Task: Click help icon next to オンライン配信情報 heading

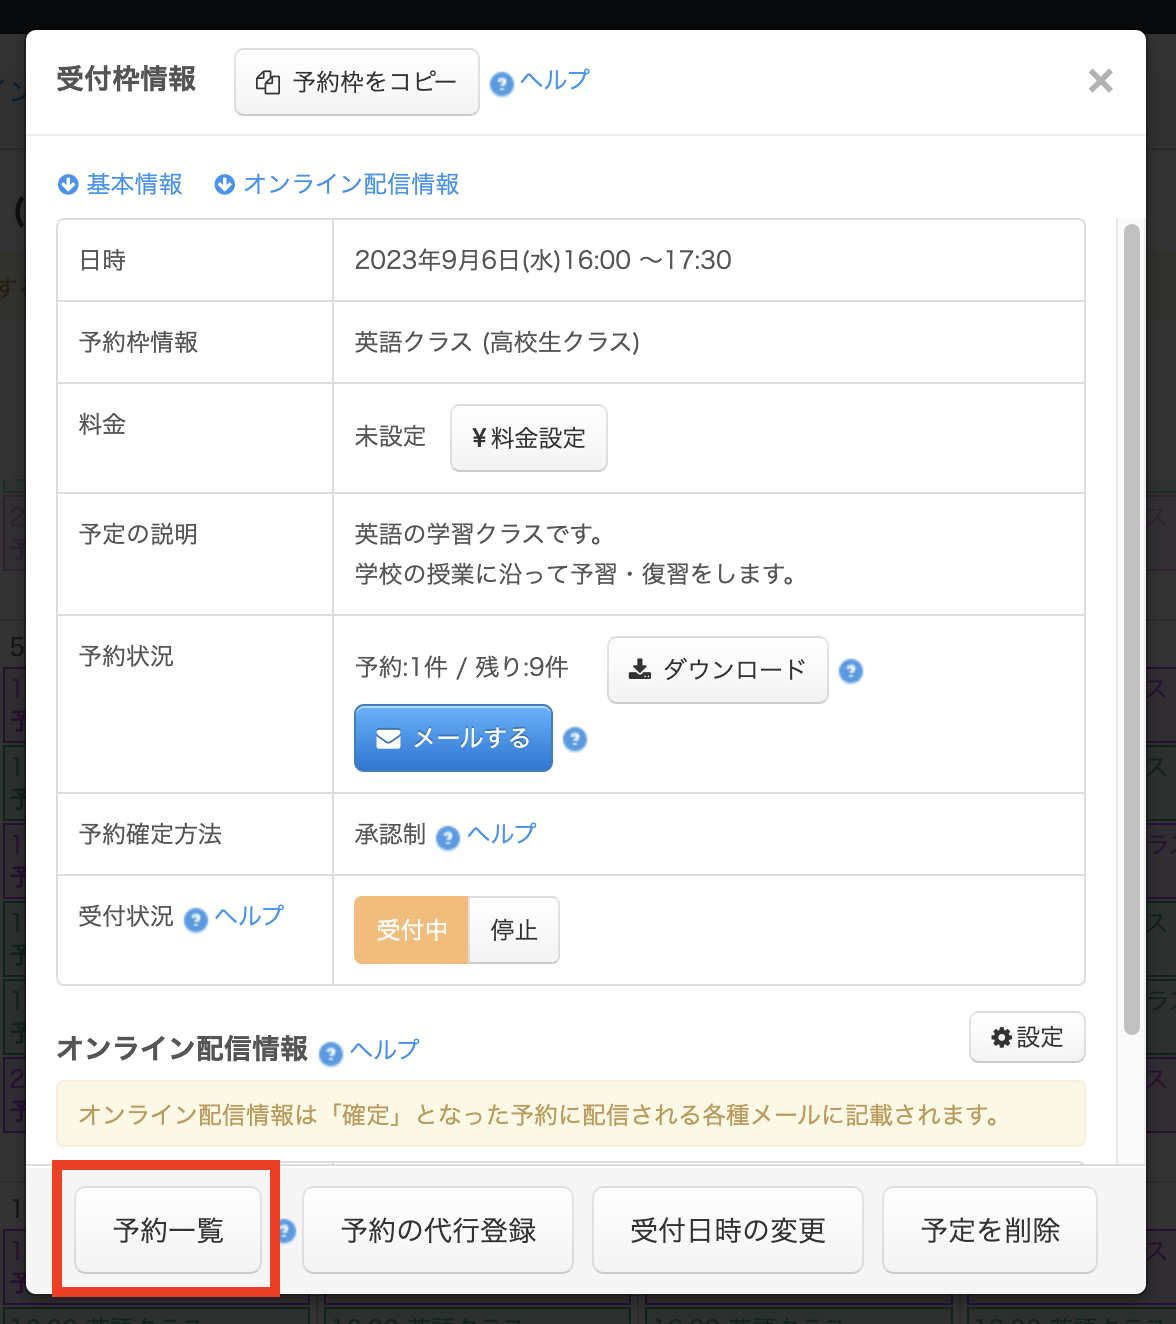Action: tap(331, 1053)
